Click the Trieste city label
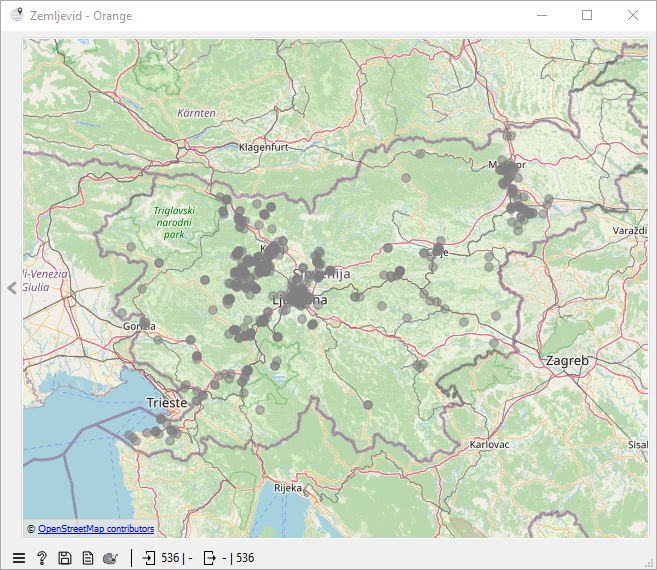 (166, 402)
